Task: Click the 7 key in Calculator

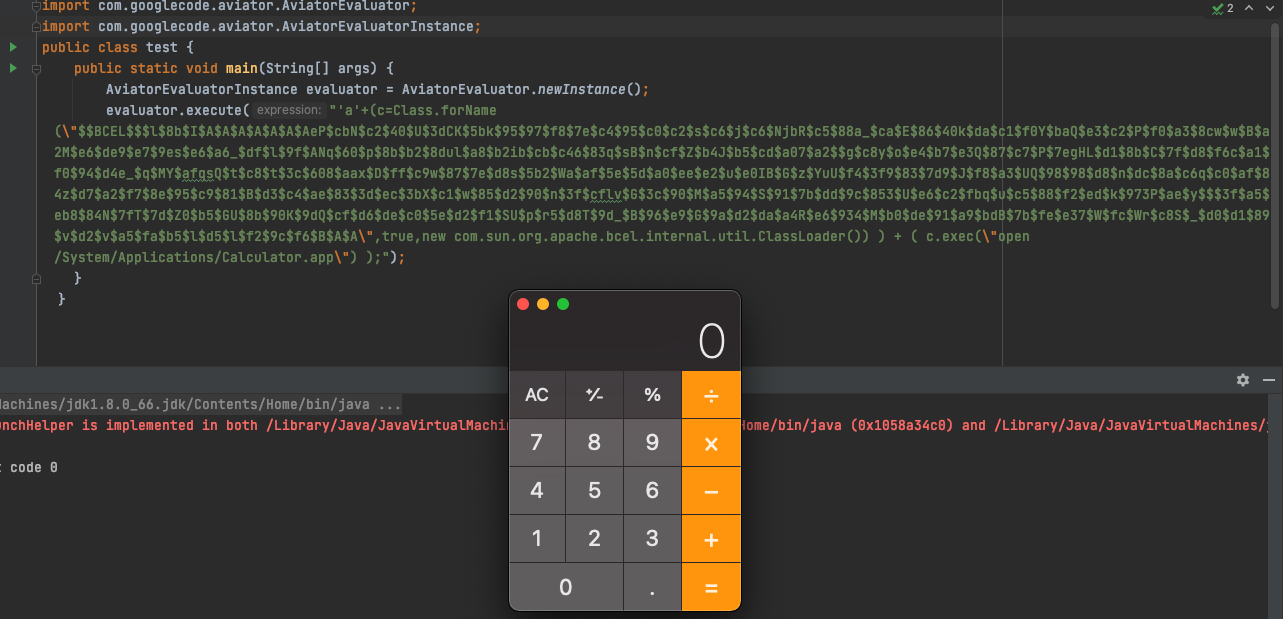Action: pyautogui.click(x=537, y=443)
